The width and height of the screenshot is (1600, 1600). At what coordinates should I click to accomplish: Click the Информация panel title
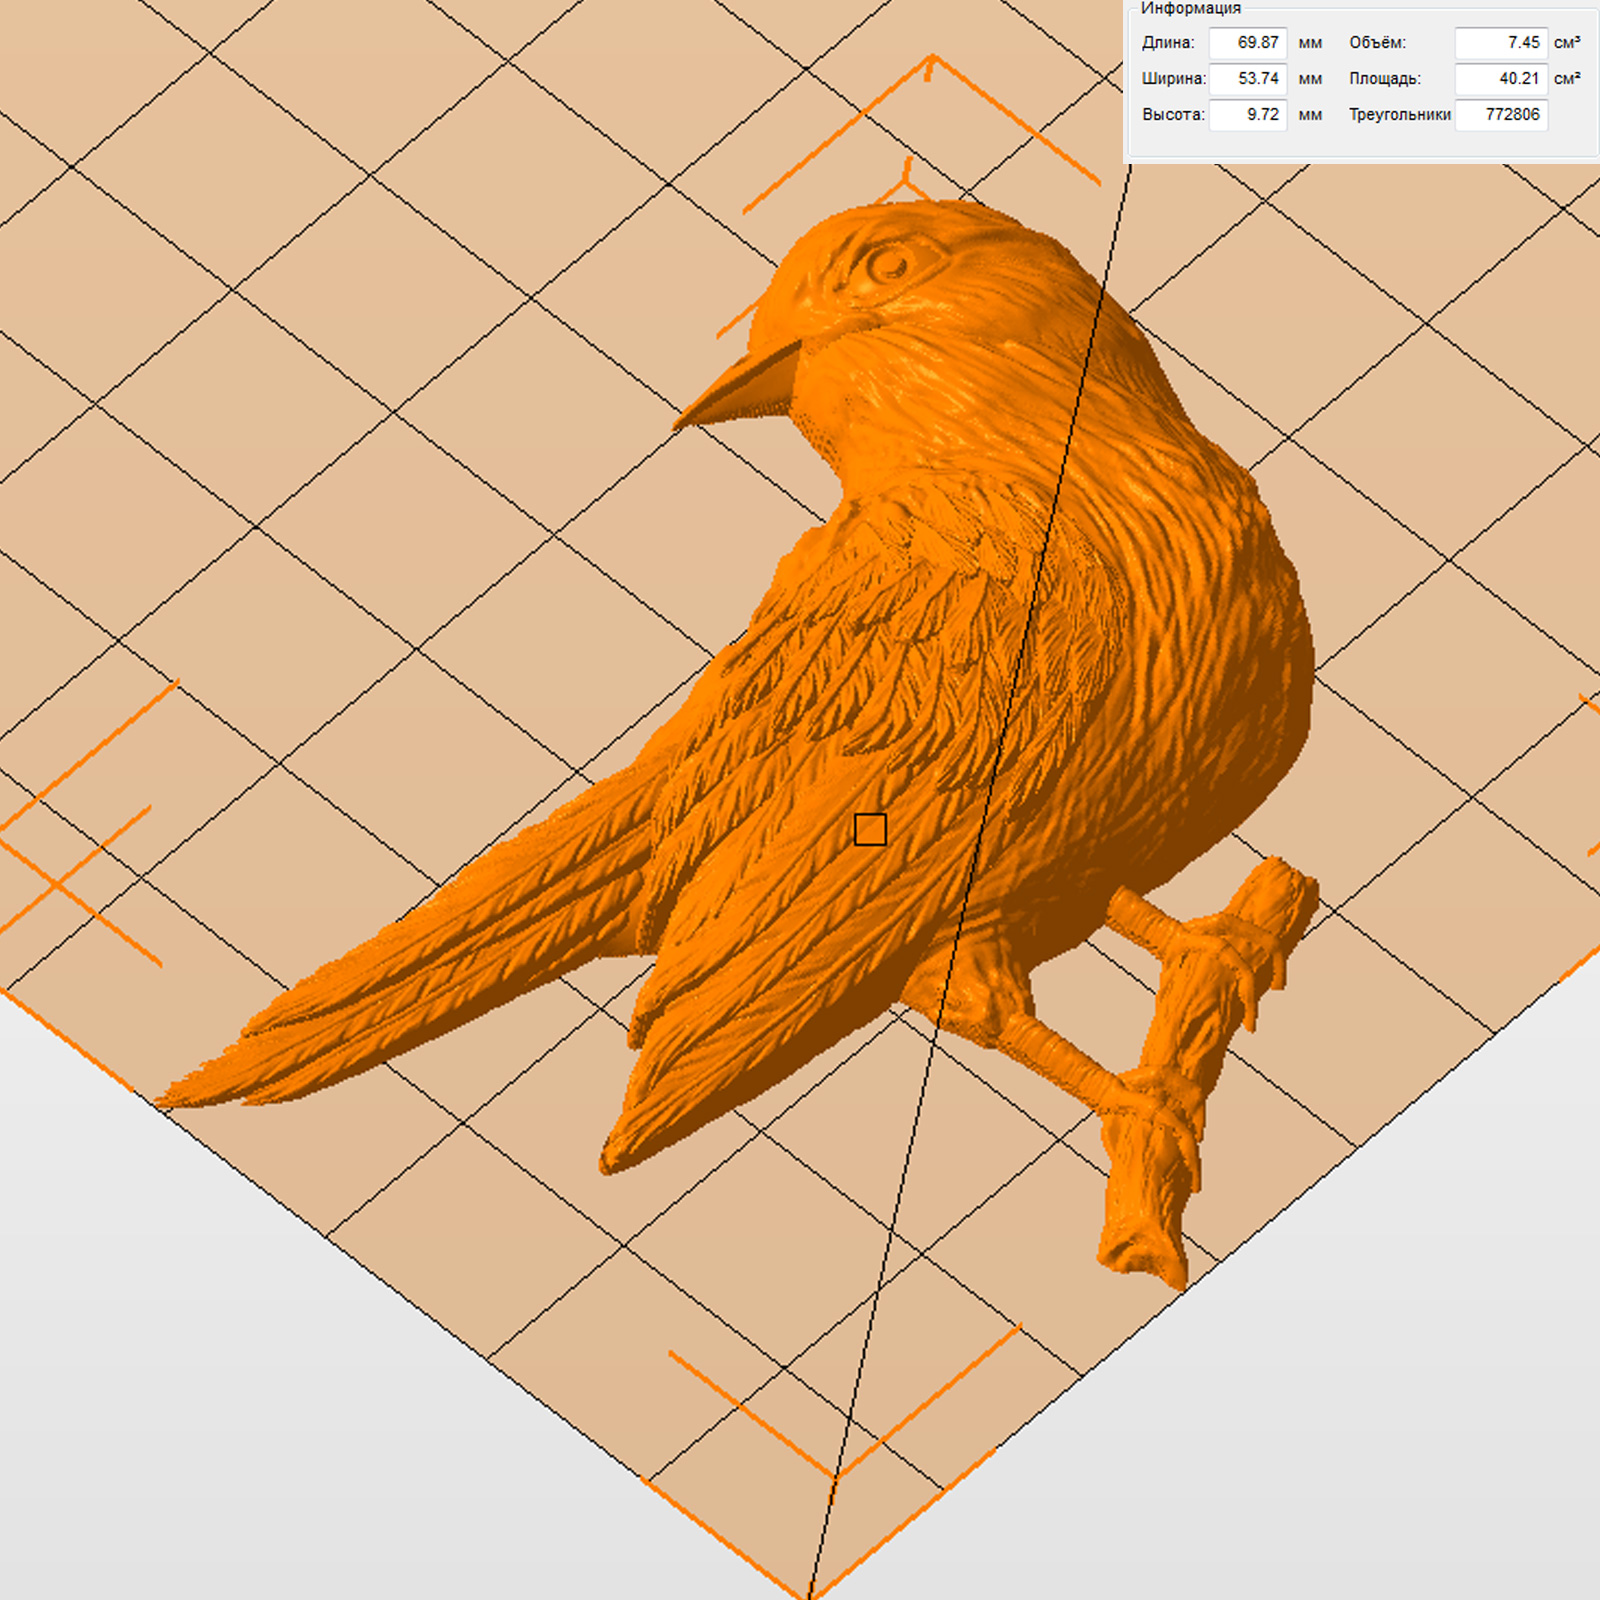(x=1190, y=9)
